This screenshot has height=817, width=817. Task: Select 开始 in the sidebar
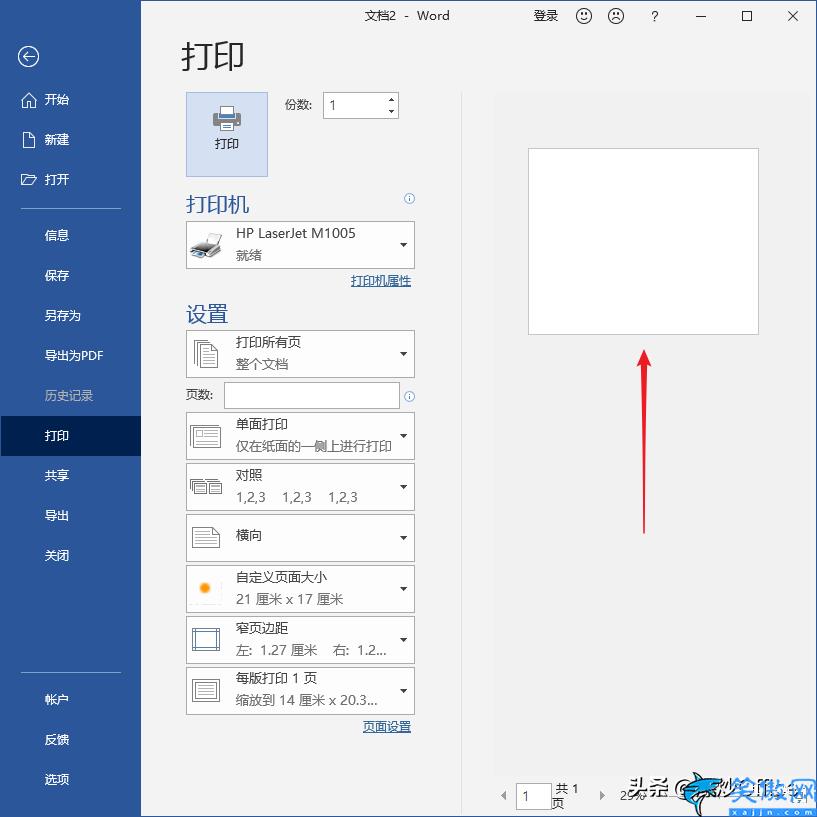[70, 100]
